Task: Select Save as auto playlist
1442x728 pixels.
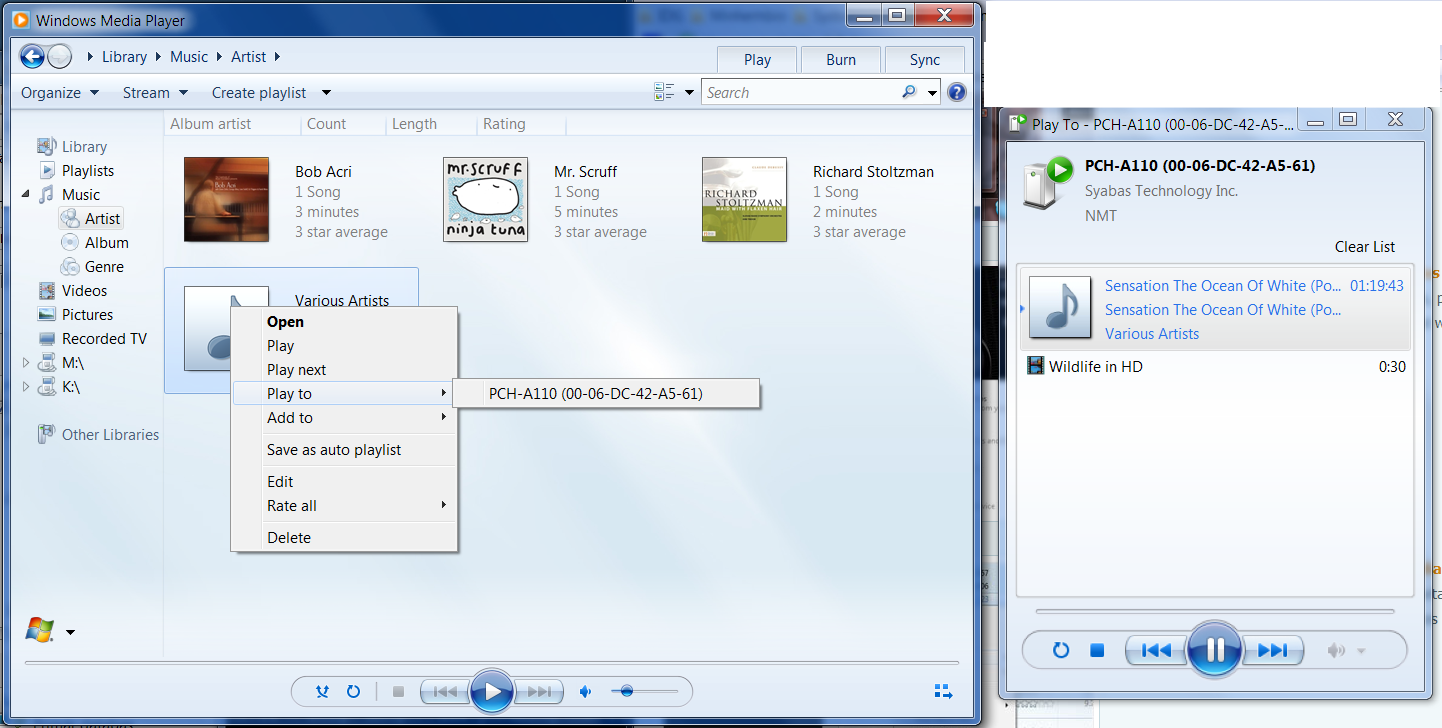Action: coord(344,450)
